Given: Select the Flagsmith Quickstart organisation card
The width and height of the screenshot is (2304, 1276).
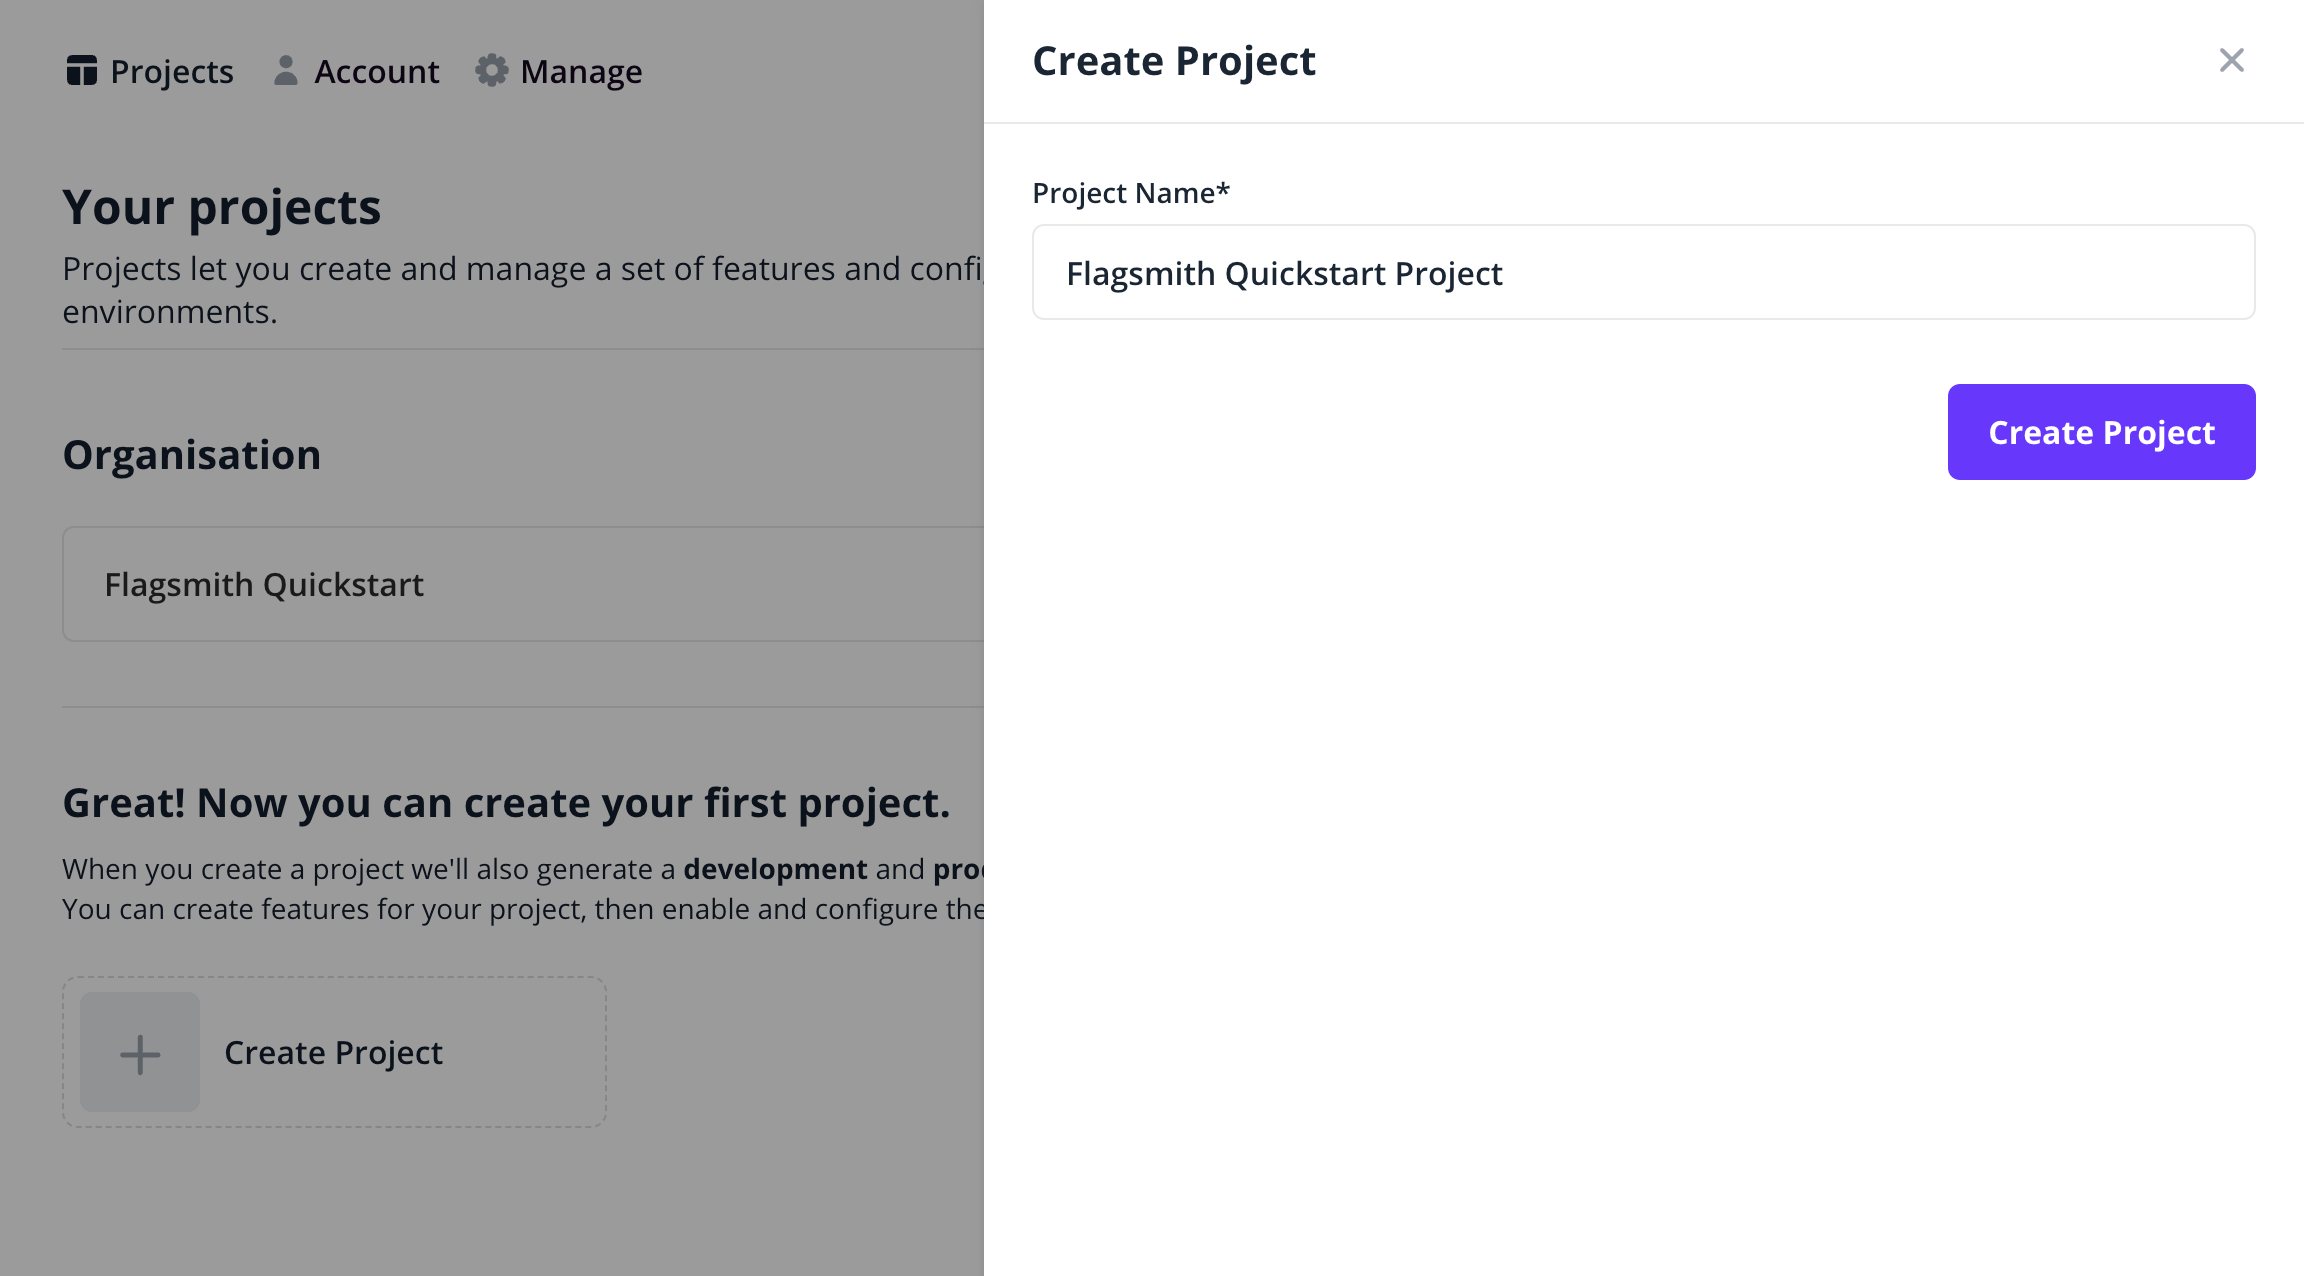Looking at the screenshot, I should pyautogui.click(x=522, y=584).
